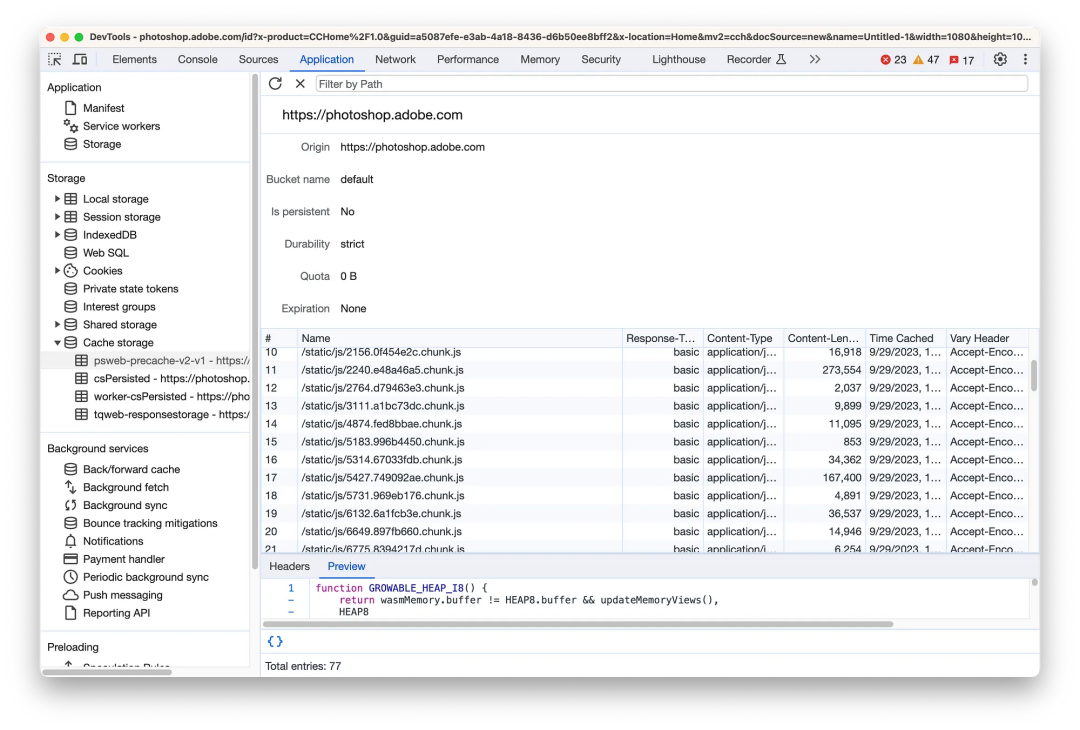The width and height of the screenshot is (1080, 730).
Task: Expand Session storage tree
Action: click(57, 216)
